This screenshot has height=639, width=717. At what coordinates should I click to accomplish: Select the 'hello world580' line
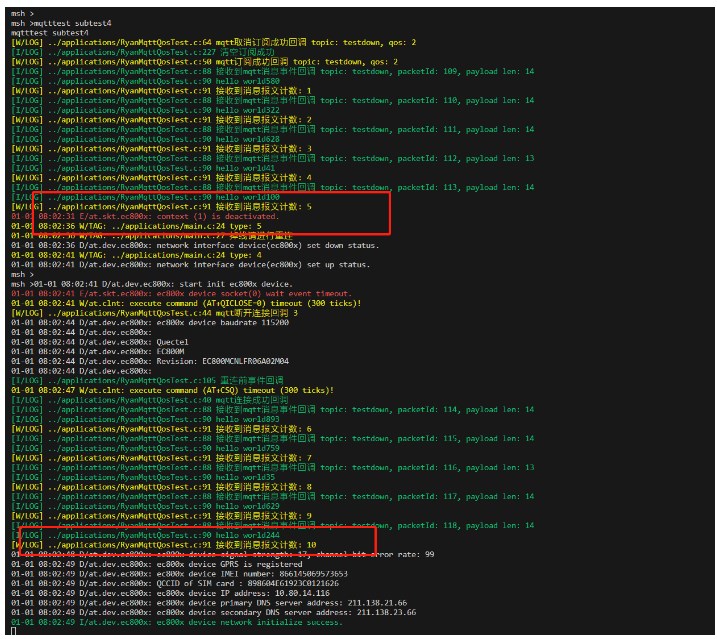pos(145,81)
